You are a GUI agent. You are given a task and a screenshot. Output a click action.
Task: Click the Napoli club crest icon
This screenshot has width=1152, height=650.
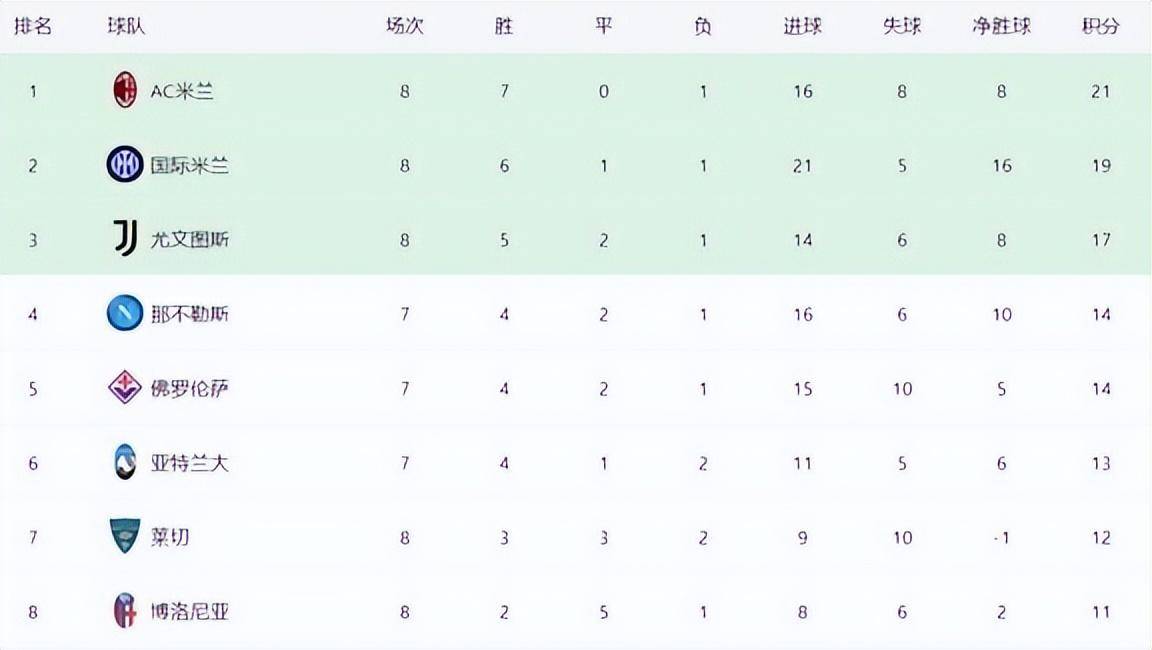pyautogui.click(x=125, y=314)
